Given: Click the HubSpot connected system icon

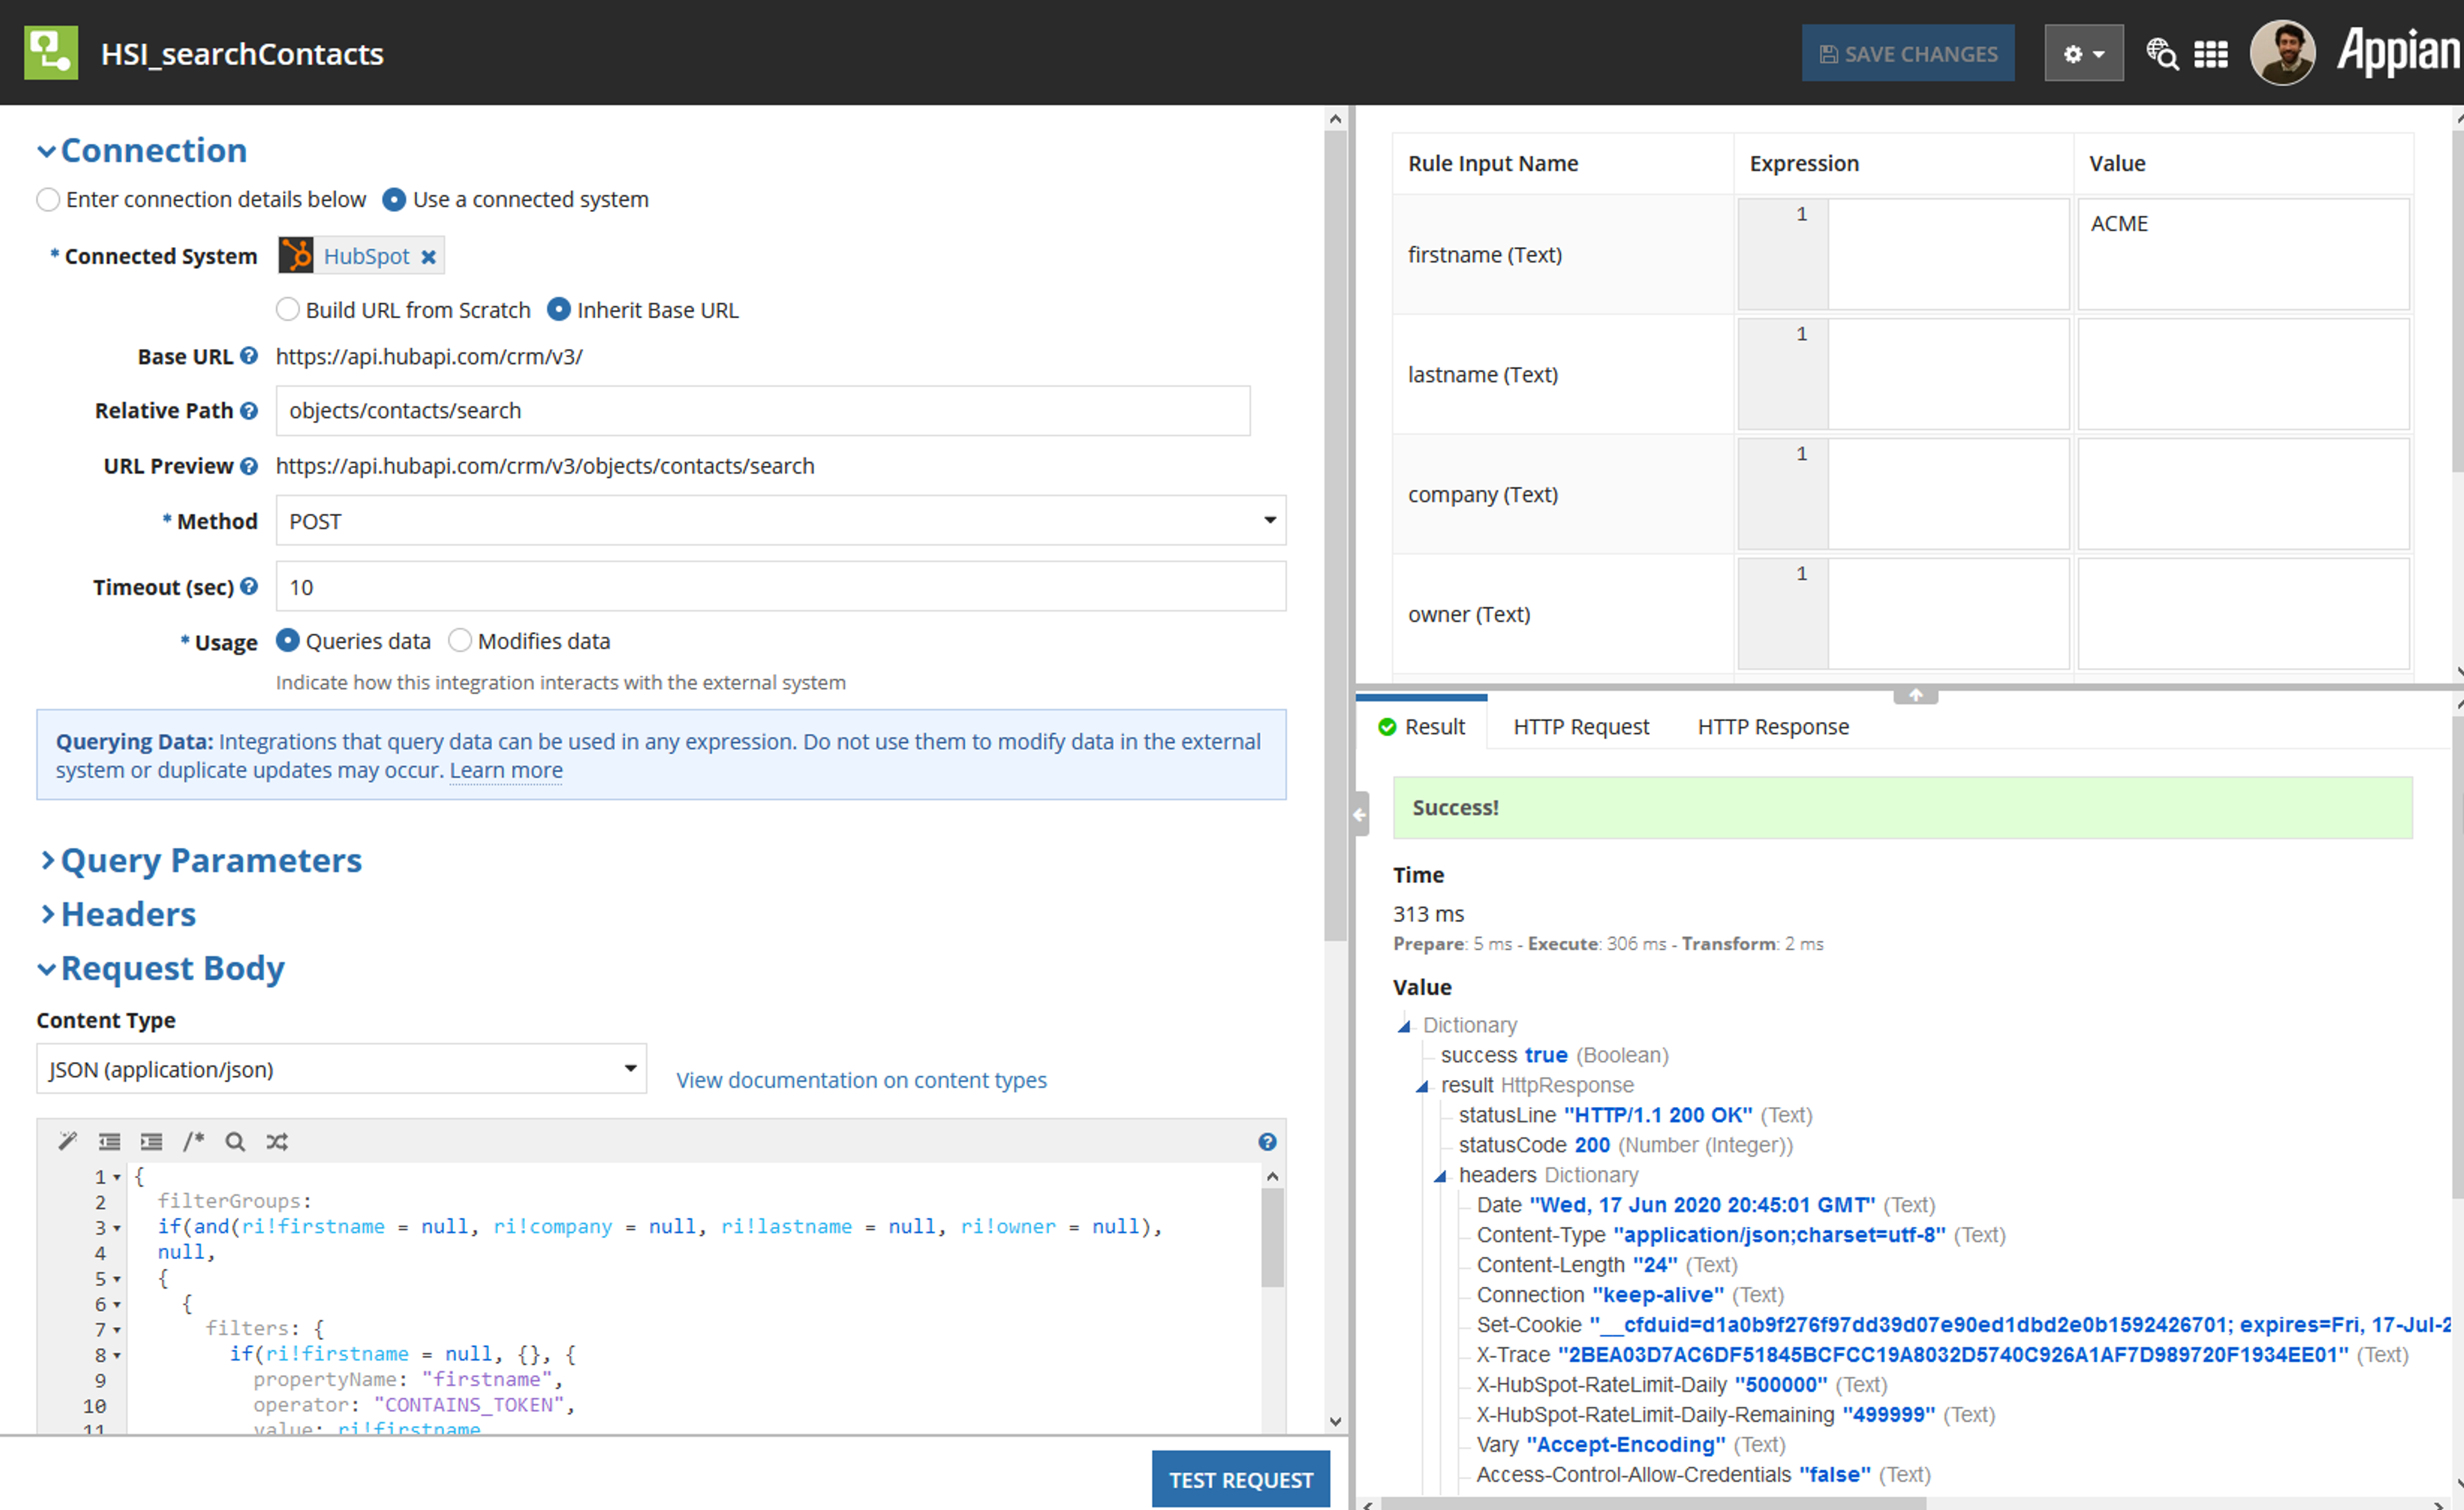Looking at the screenshot, I should click(x=296, y=256).
